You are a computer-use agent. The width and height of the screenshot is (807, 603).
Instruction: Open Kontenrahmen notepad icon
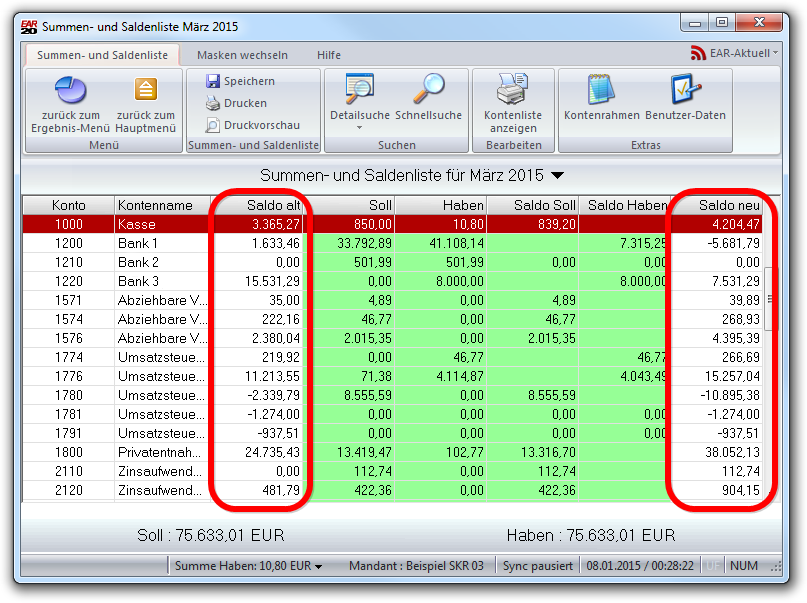click(x=601, y=90)
